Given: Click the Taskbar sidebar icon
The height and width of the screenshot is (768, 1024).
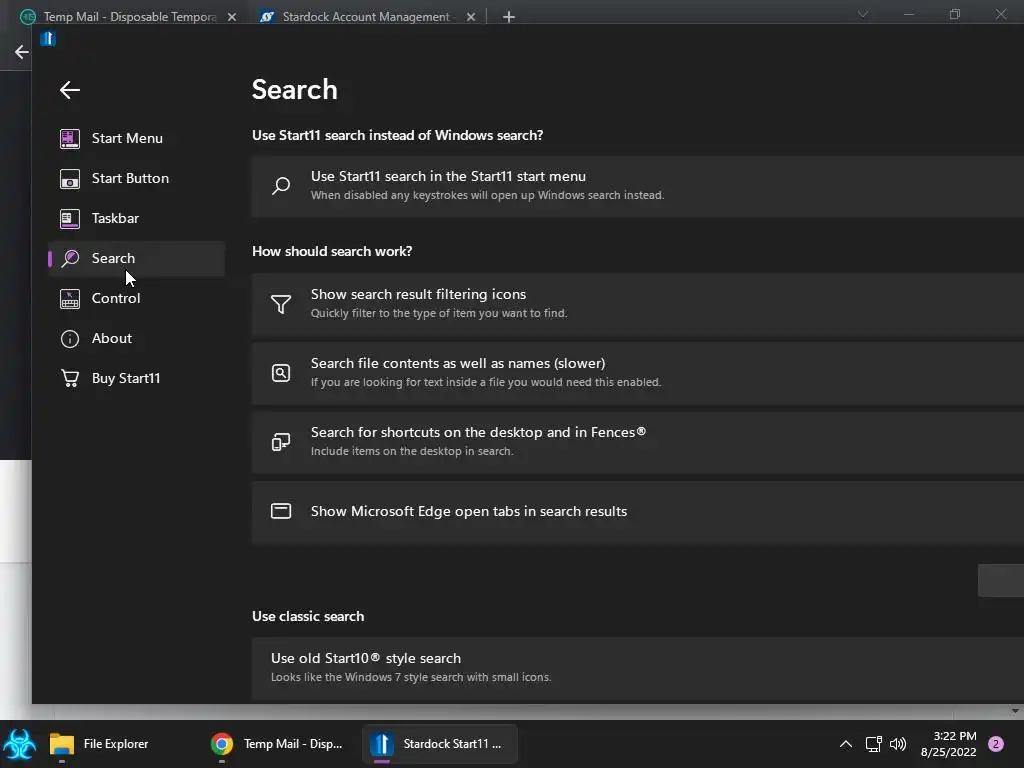Looking at the screenshot, I should 70,218.
